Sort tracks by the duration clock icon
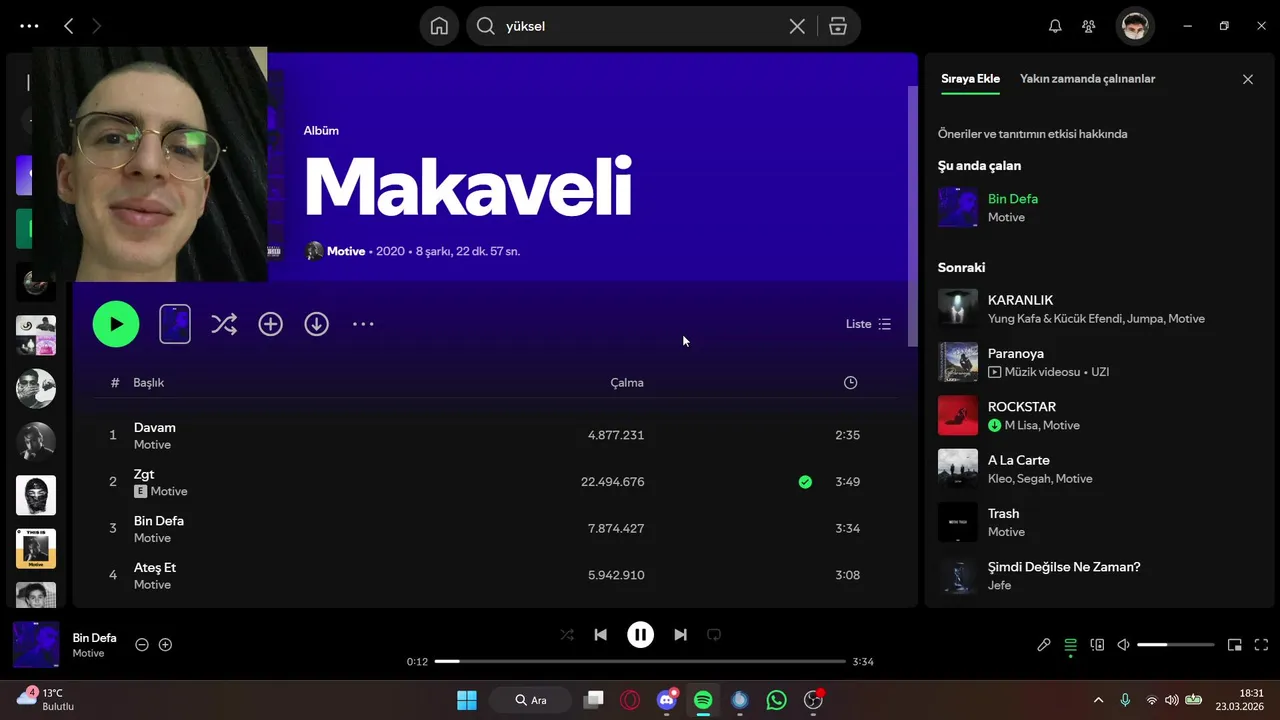 click(850, 382)
